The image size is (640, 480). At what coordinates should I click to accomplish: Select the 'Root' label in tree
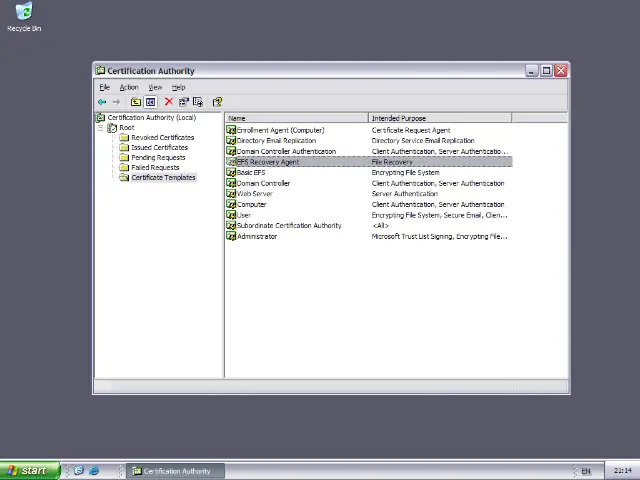127,128
